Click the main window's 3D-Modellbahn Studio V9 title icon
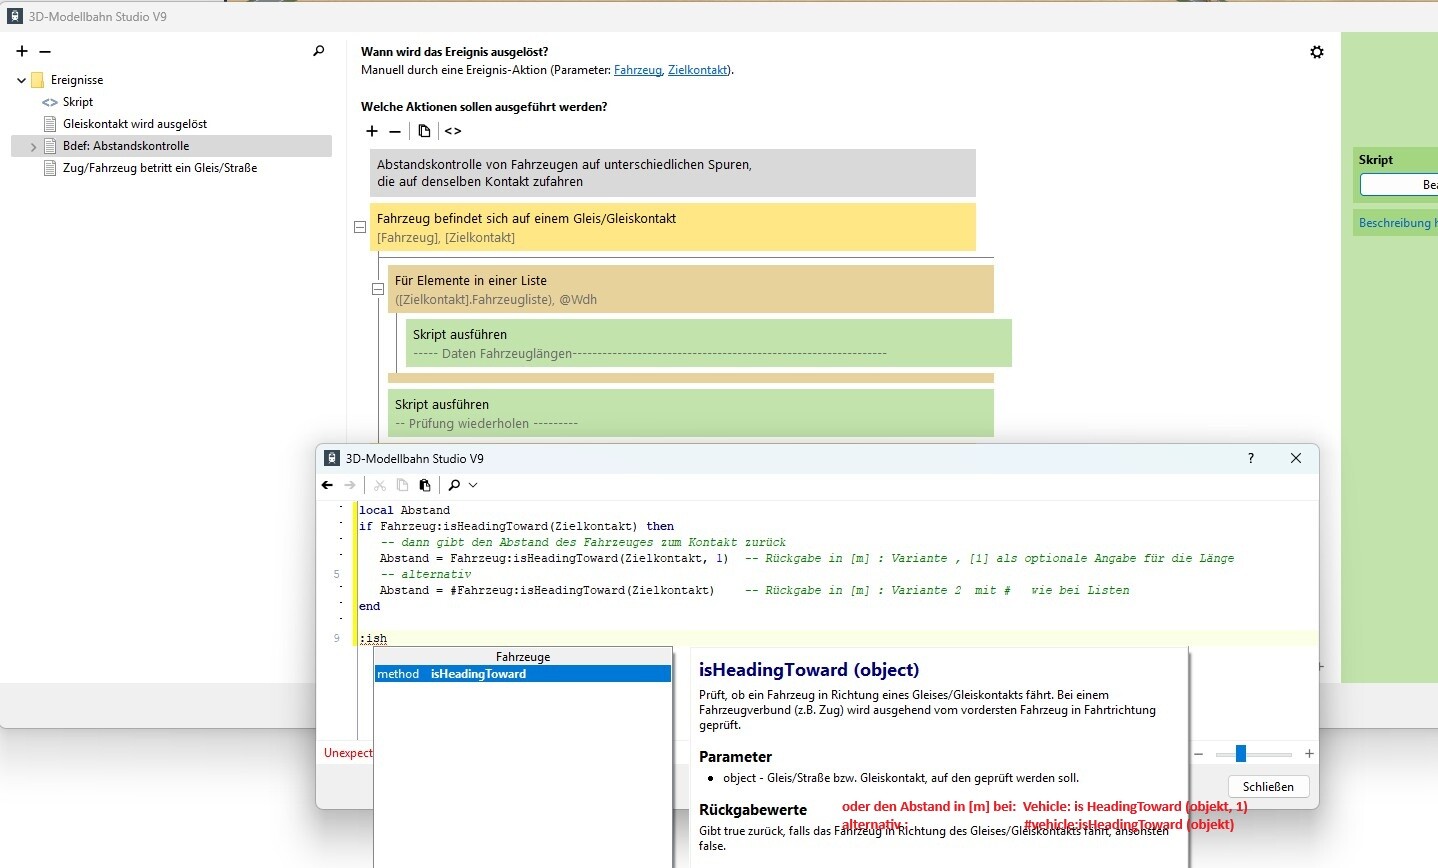The image size is (1438, 868). [14, 17]
